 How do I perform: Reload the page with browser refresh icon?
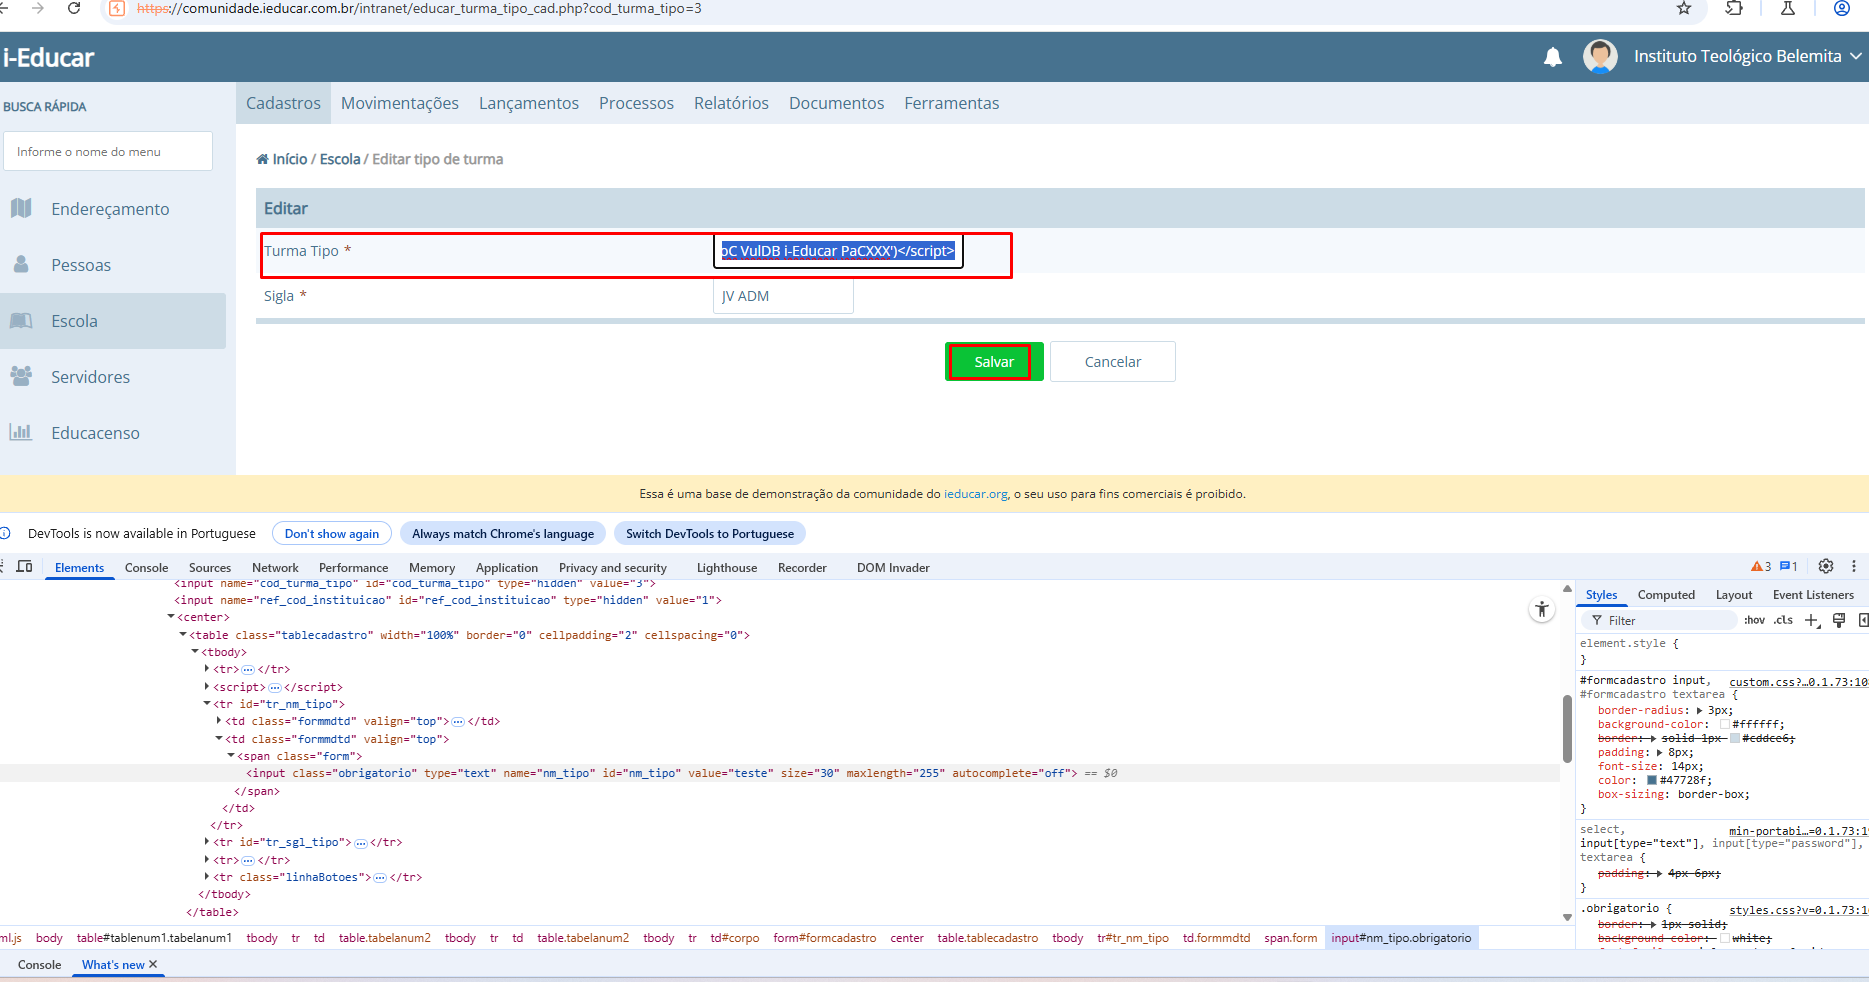(x=74, y=8)
